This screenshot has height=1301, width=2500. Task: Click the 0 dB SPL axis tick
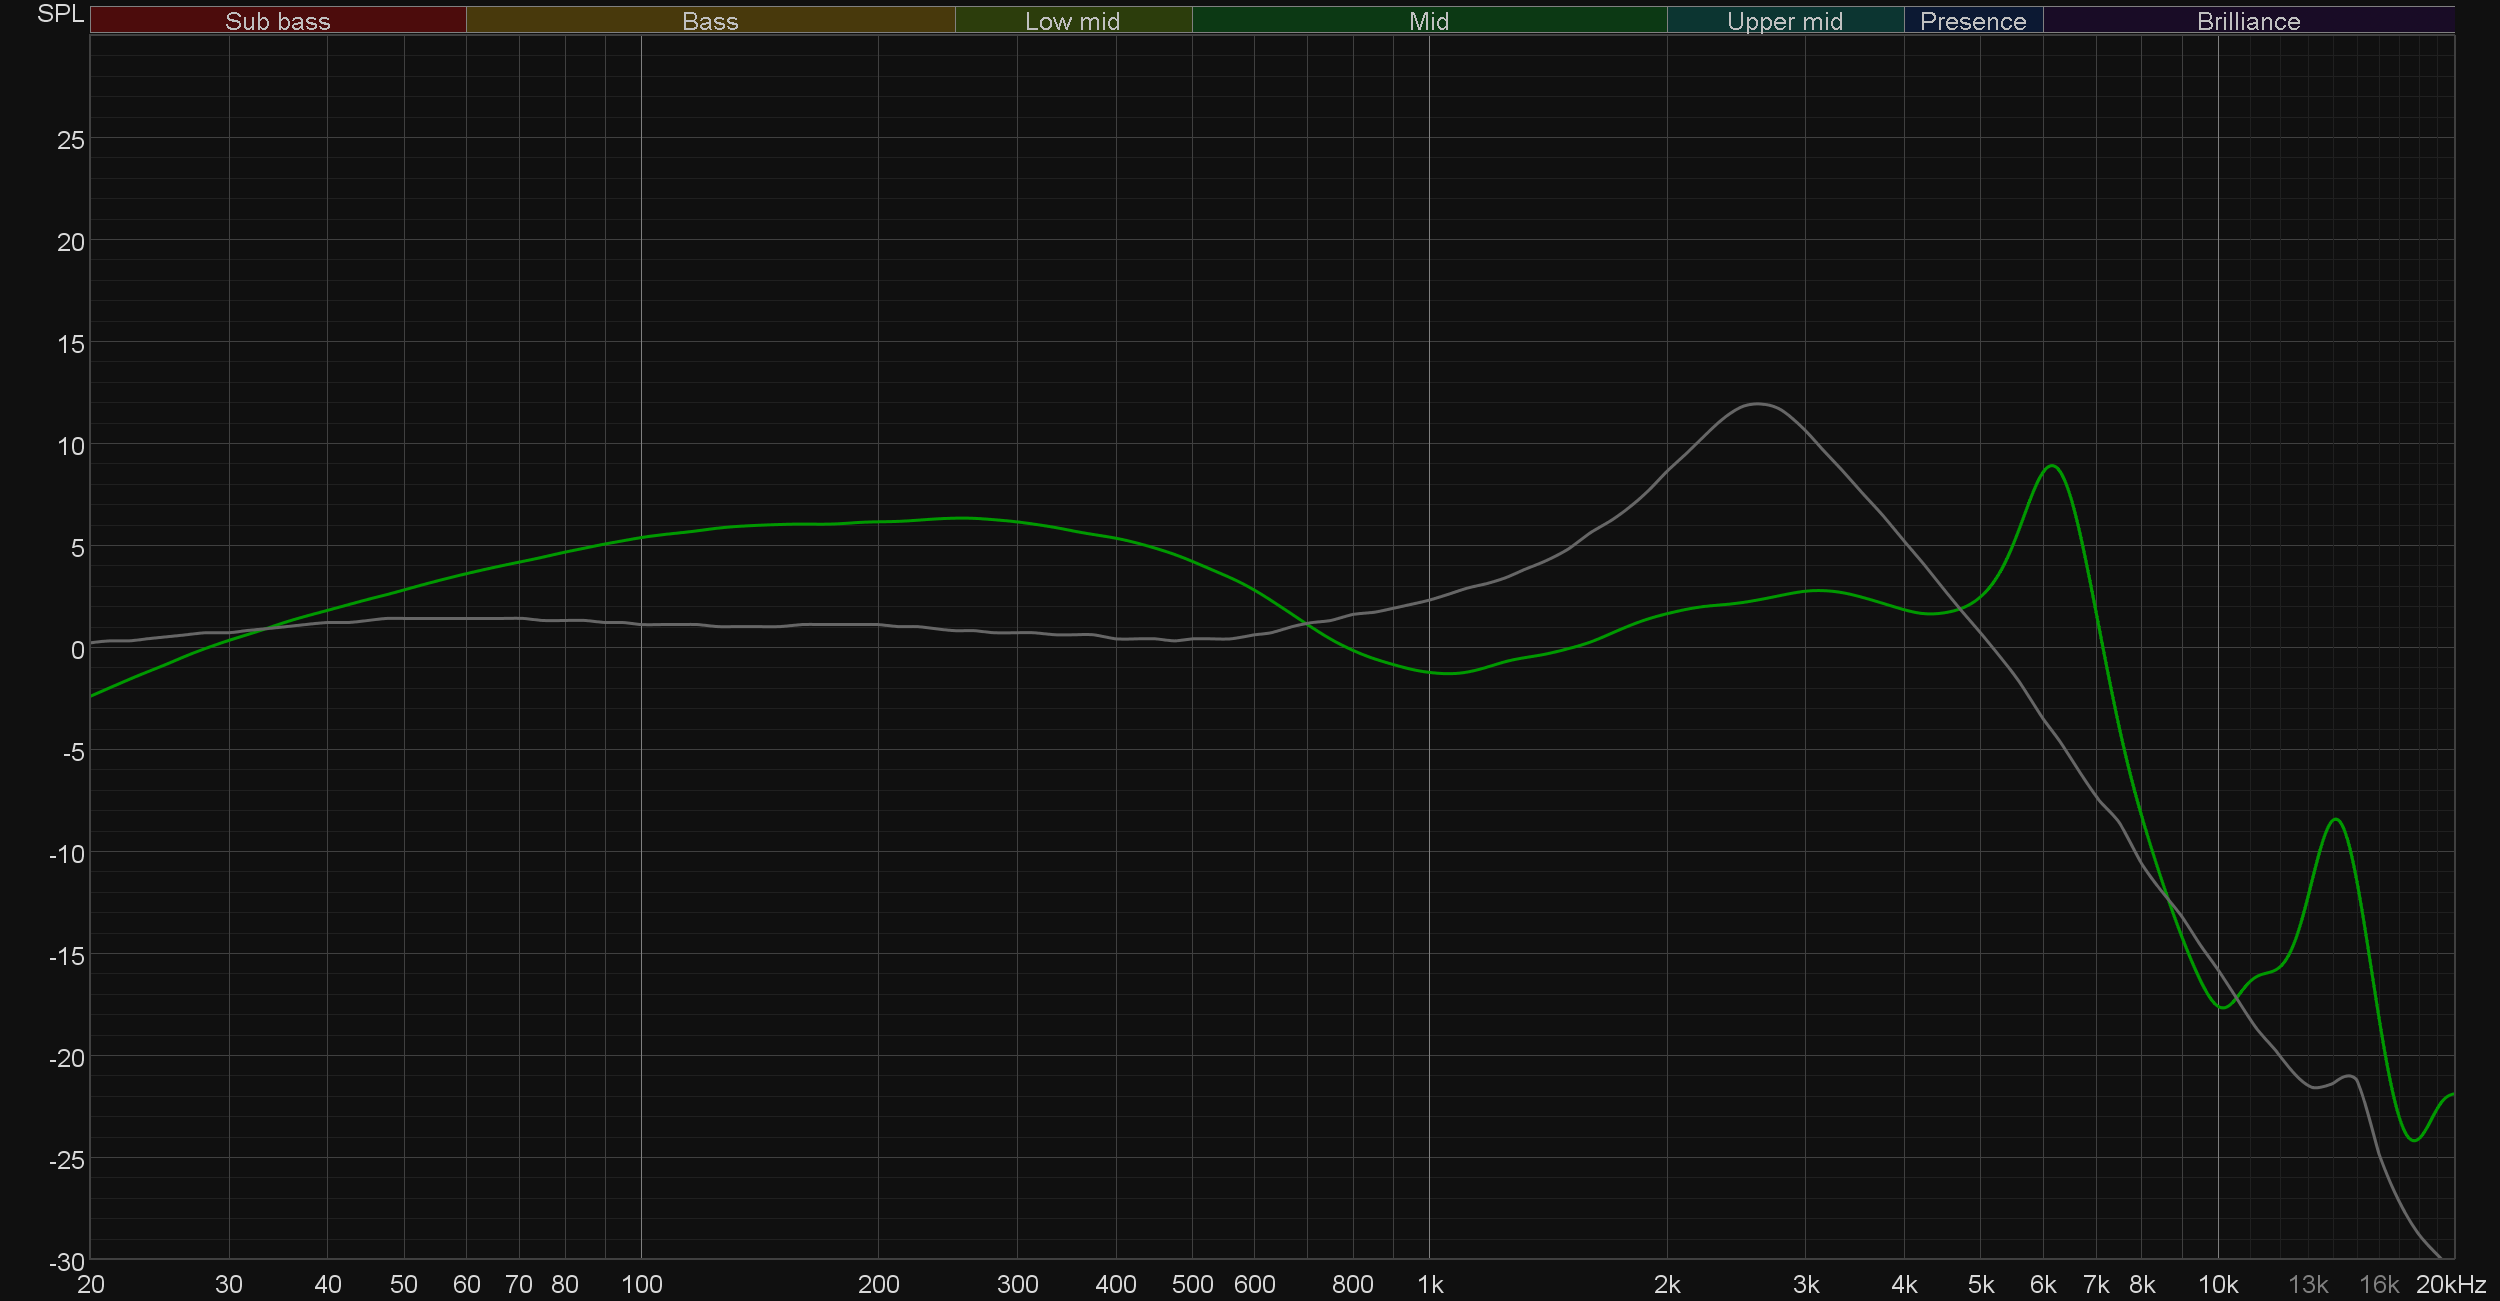coord(77,650)
